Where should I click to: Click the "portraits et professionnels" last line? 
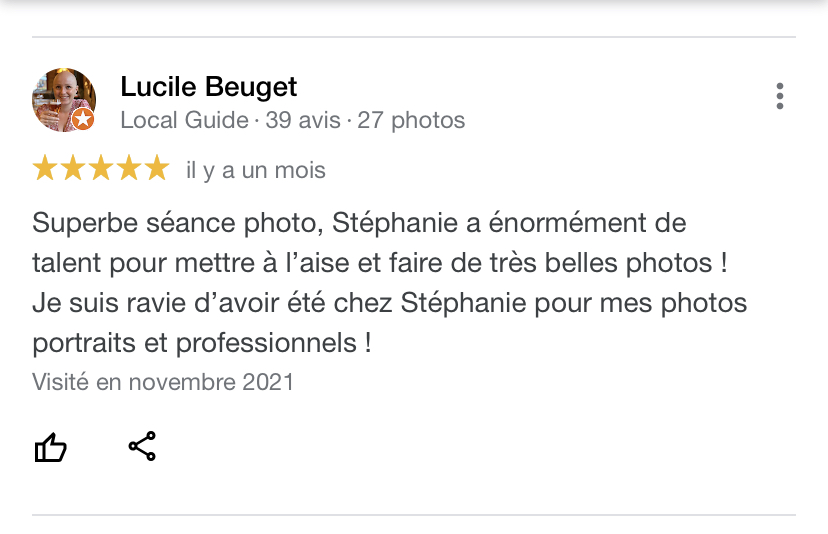click(201, 343)
